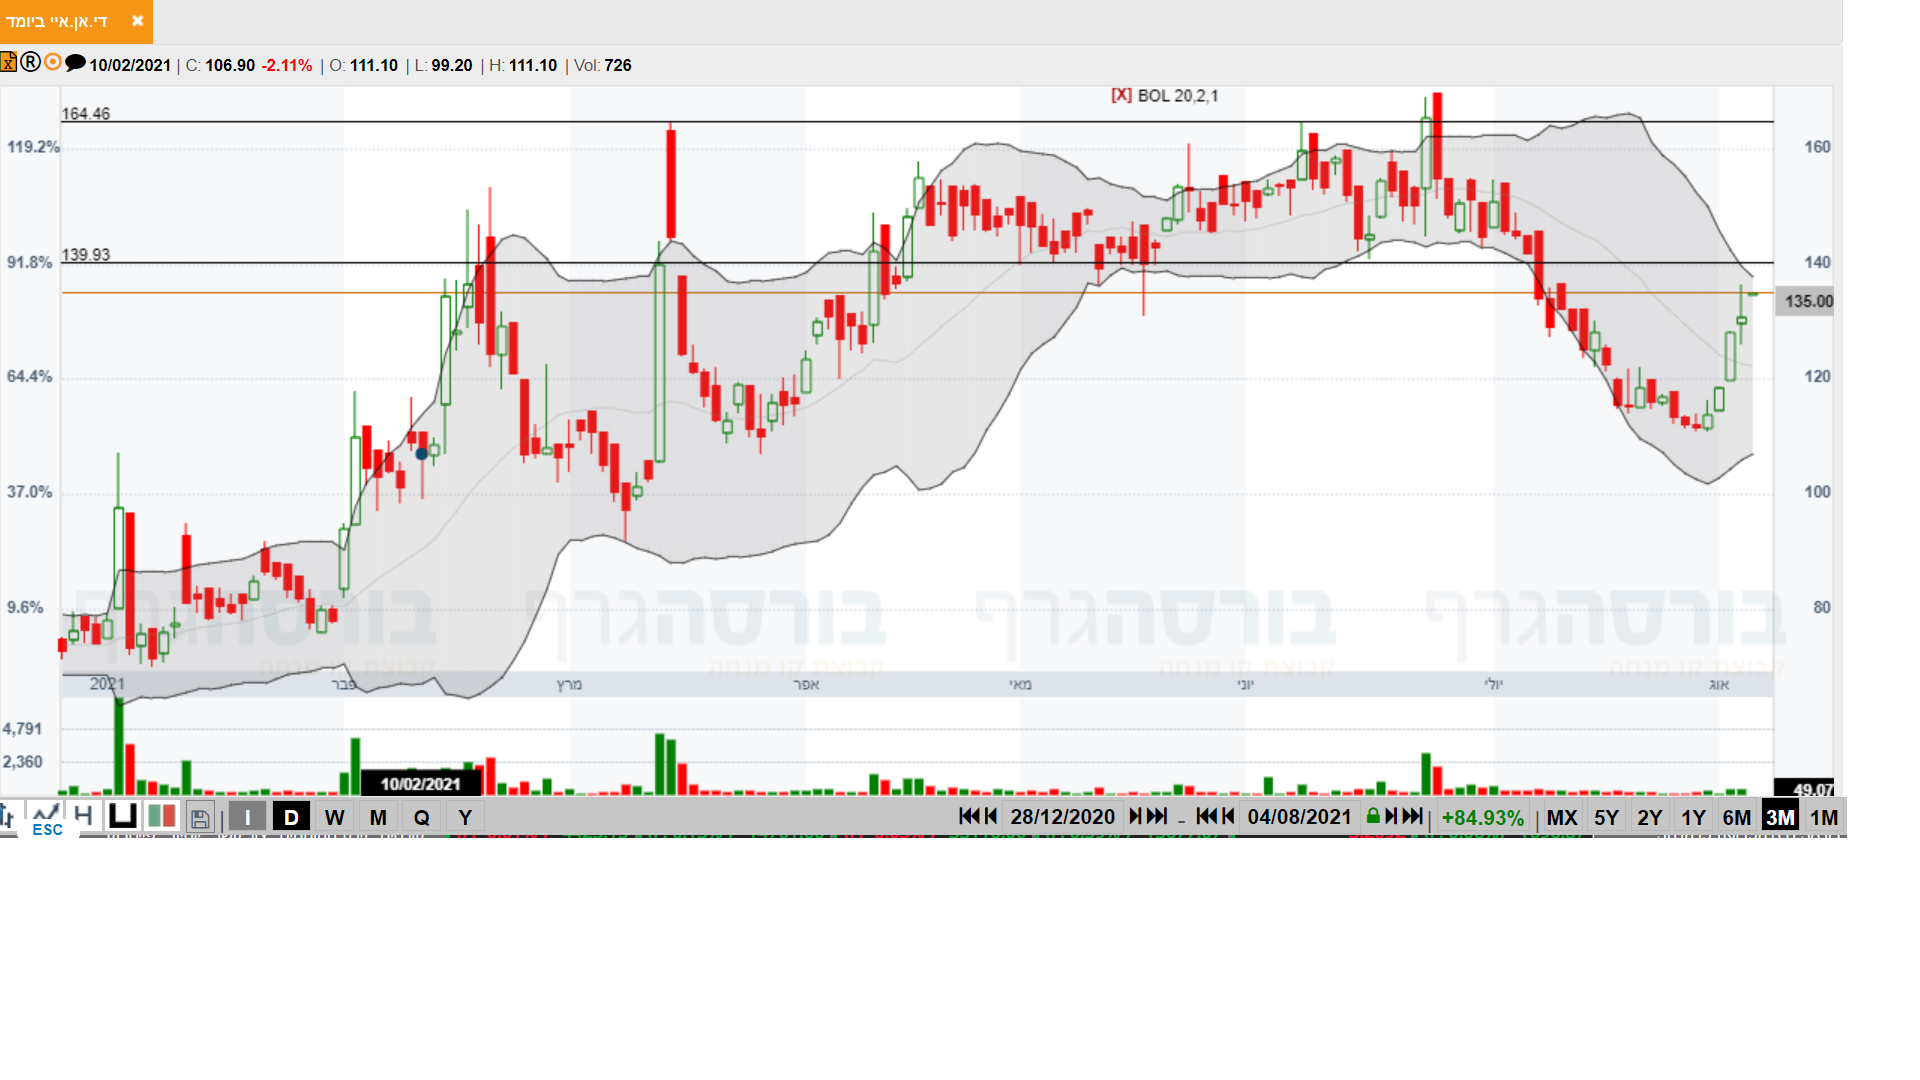
Task: Switch to weekly W interval
Action: (334, 817)
